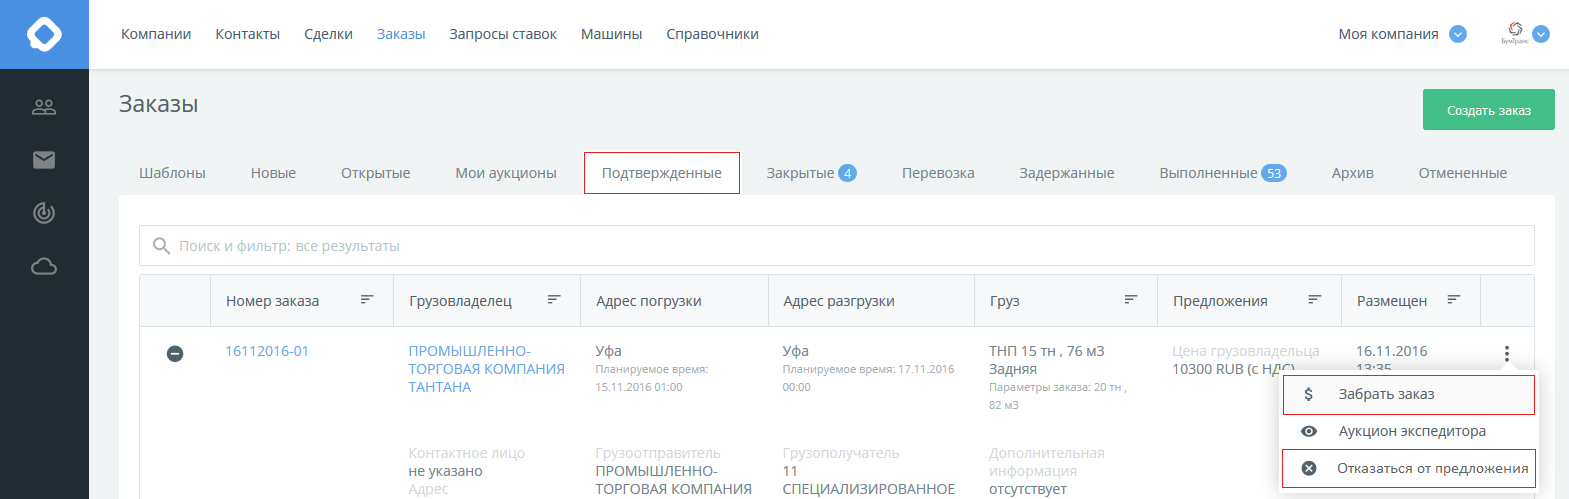This screenshot has height=499, width=1569.
Task: Switch to the Перевозка tab
Action: [938, 173]
